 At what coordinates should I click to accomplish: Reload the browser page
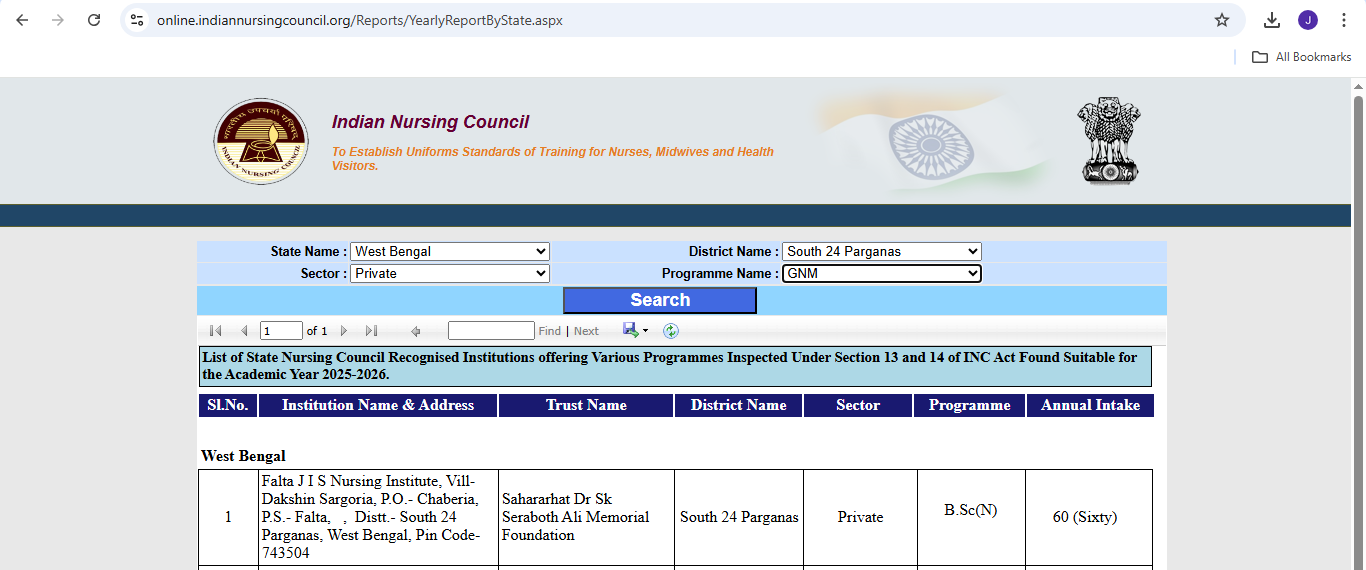pos(94,20)
